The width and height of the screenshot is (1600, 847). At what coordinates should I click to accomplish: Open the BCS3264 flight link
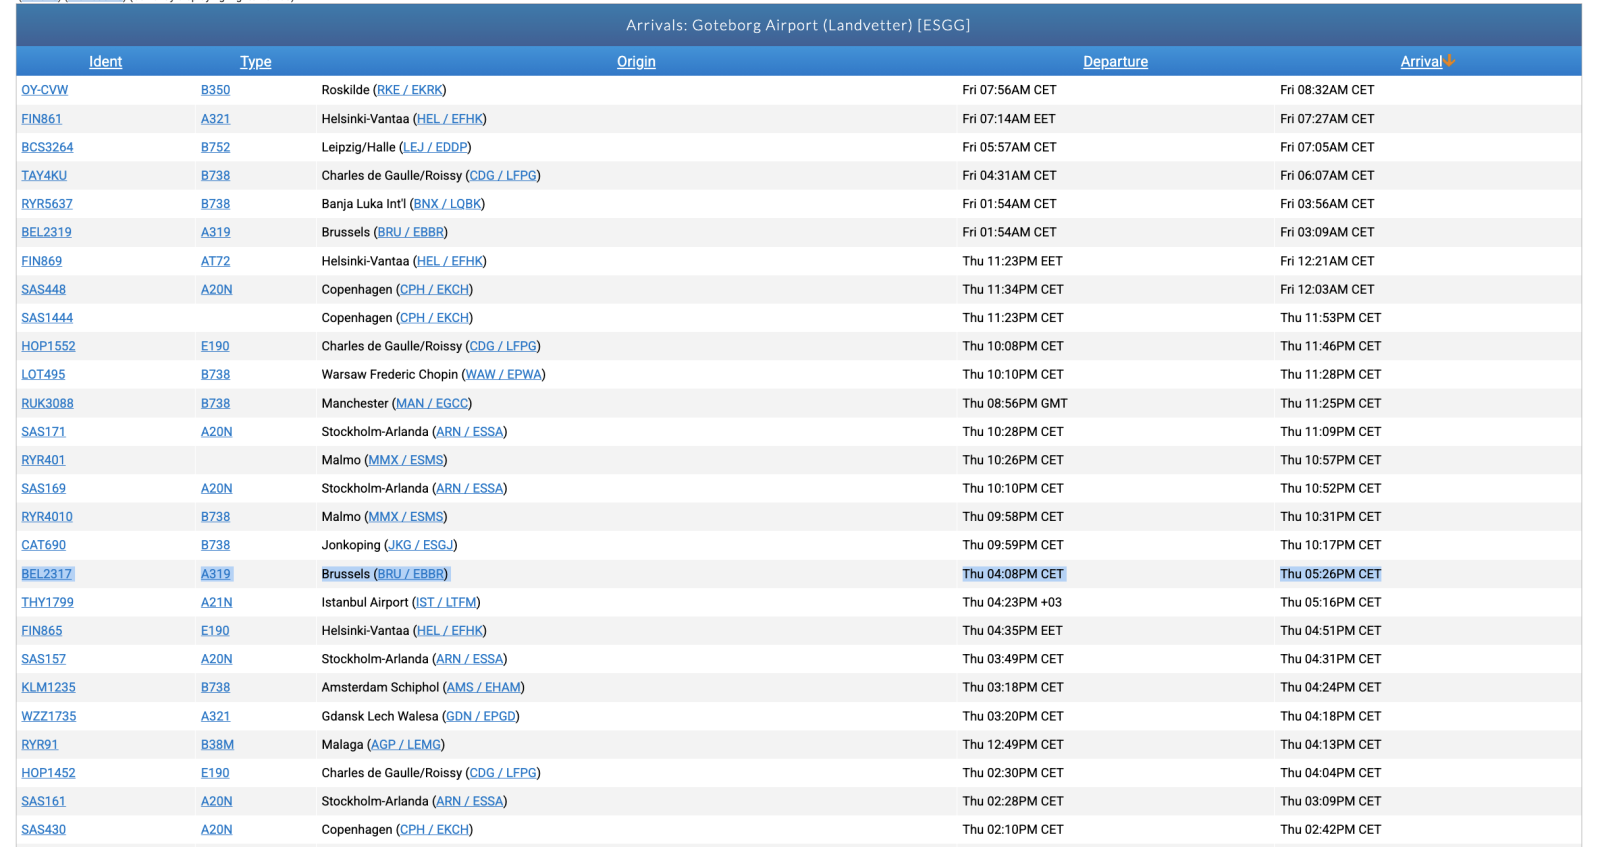tap(47, 147)
